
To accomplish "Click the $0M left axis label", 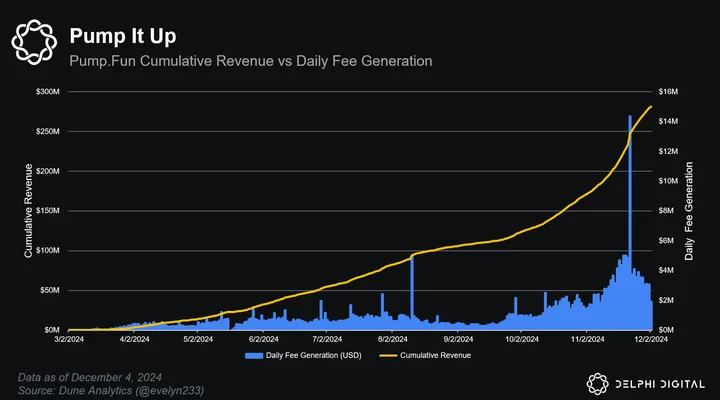I will (52, 330).
